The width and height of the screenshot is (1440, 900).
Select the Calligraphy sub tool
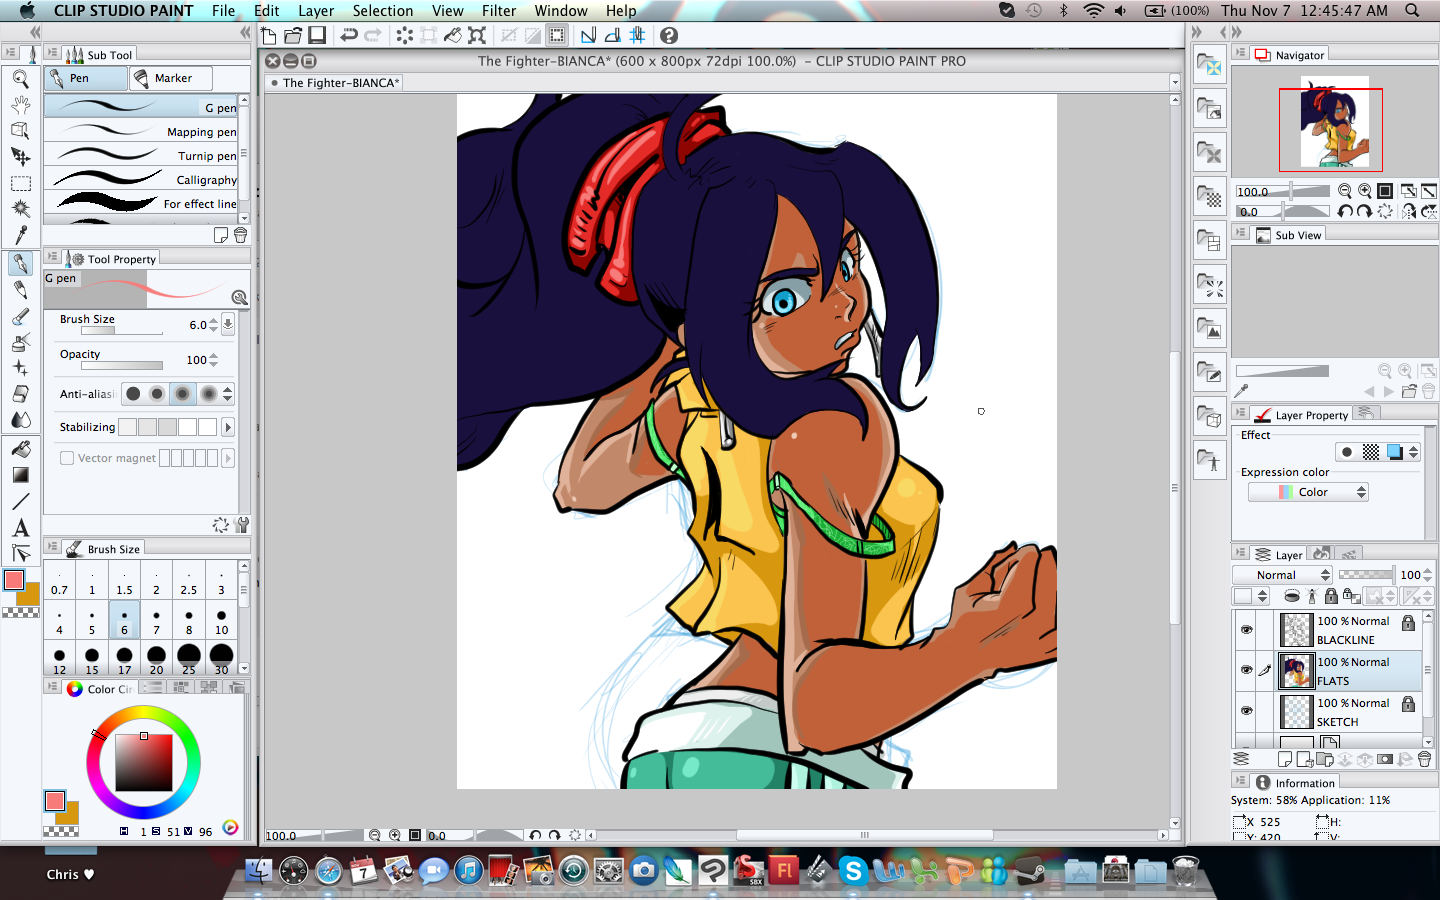click(x=141, y=179)
